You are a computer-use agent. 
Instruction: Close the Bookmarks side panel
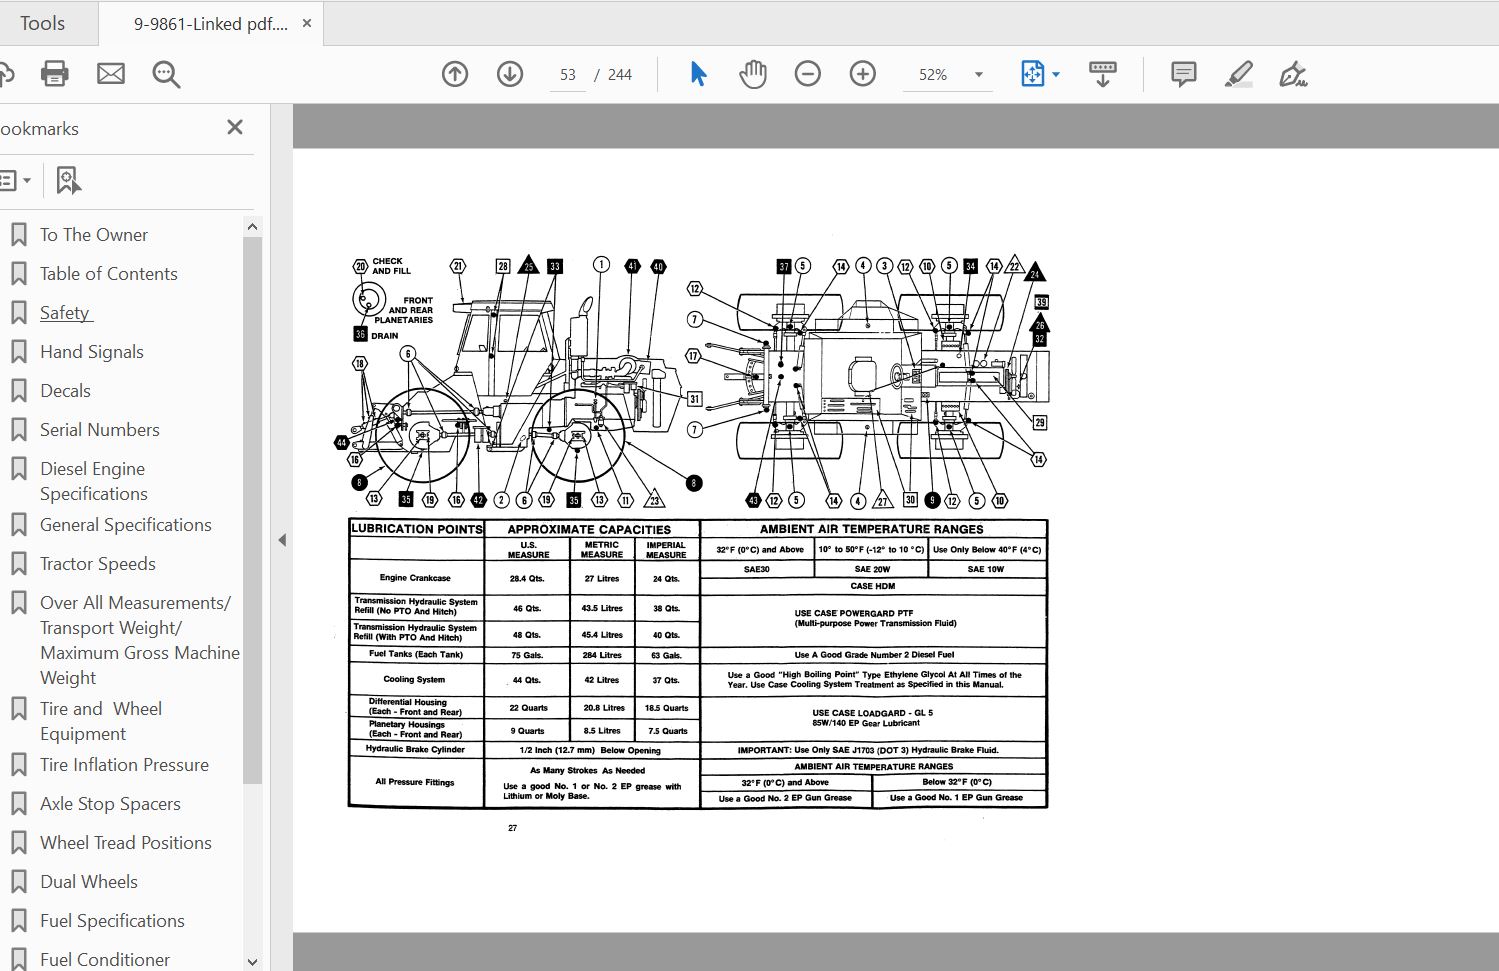click(x=234, y=127)
